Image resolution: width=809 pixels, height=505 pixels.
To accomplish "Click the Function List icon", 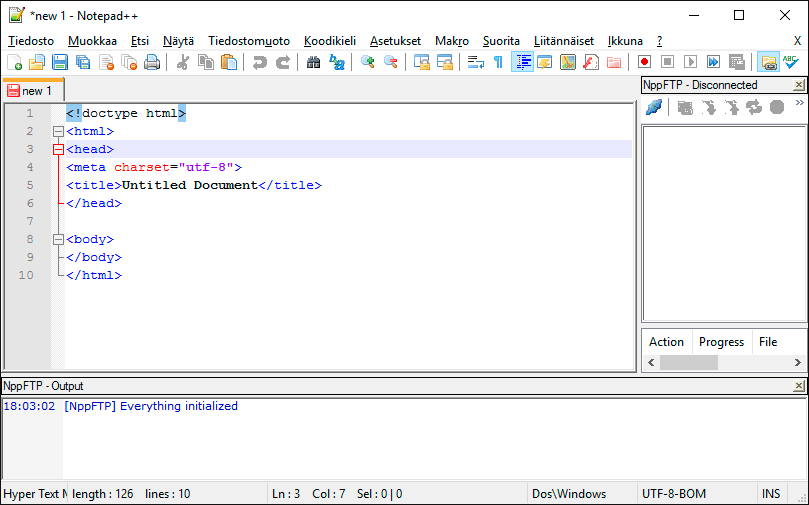I will pyautogui.click(x=591, y=62).
